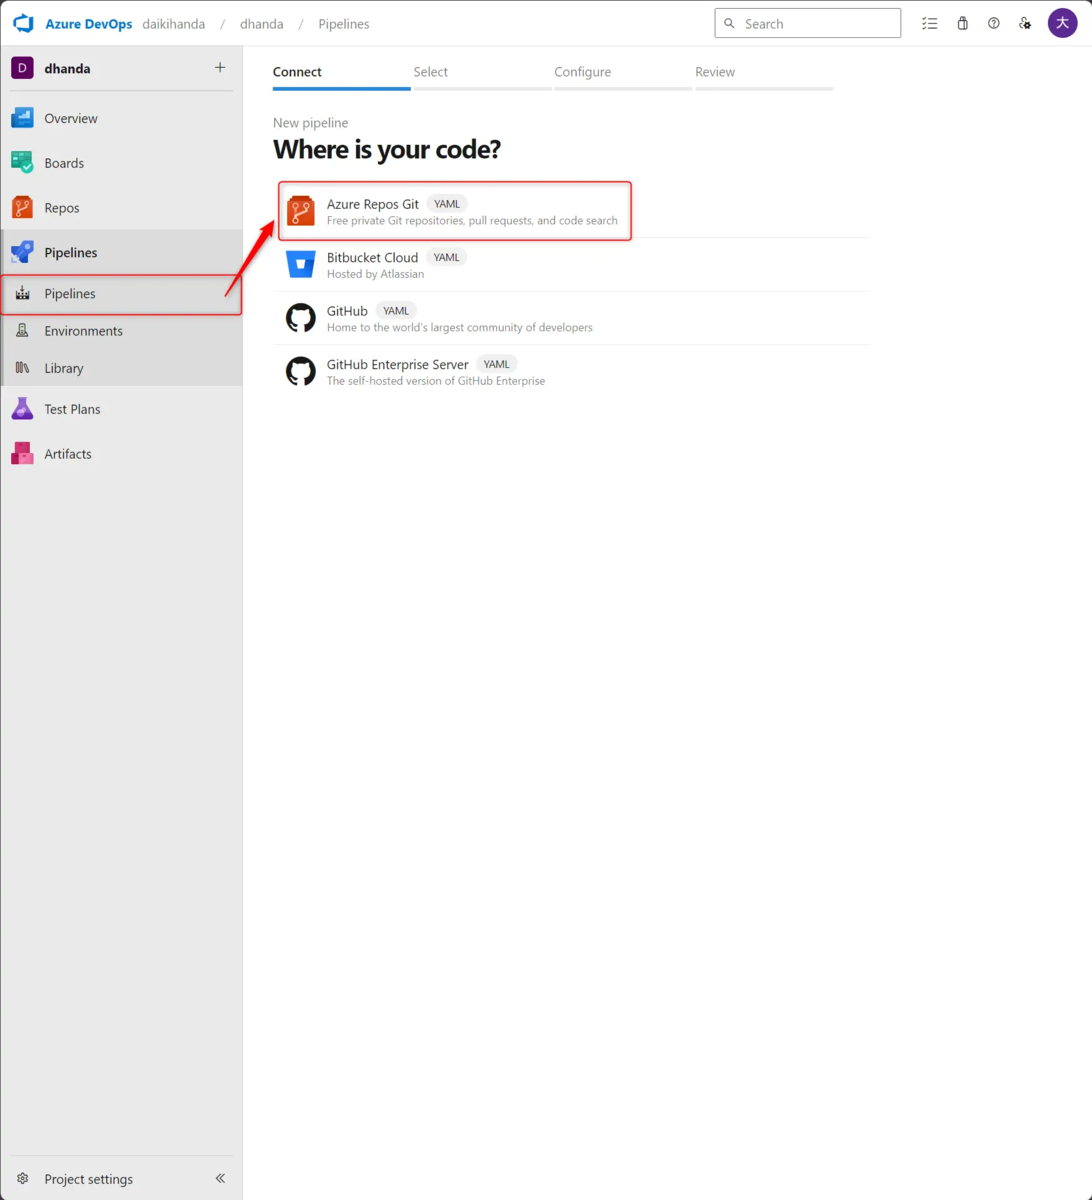Open the Help question mark icon

point(994,23)
